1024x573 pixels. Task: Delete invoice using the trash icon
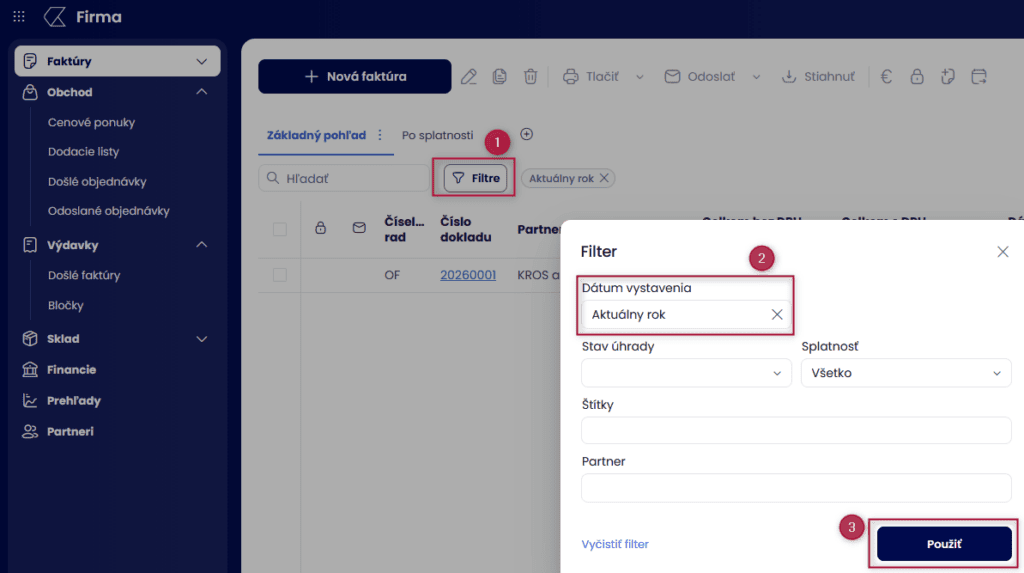(x=530, y=77)
